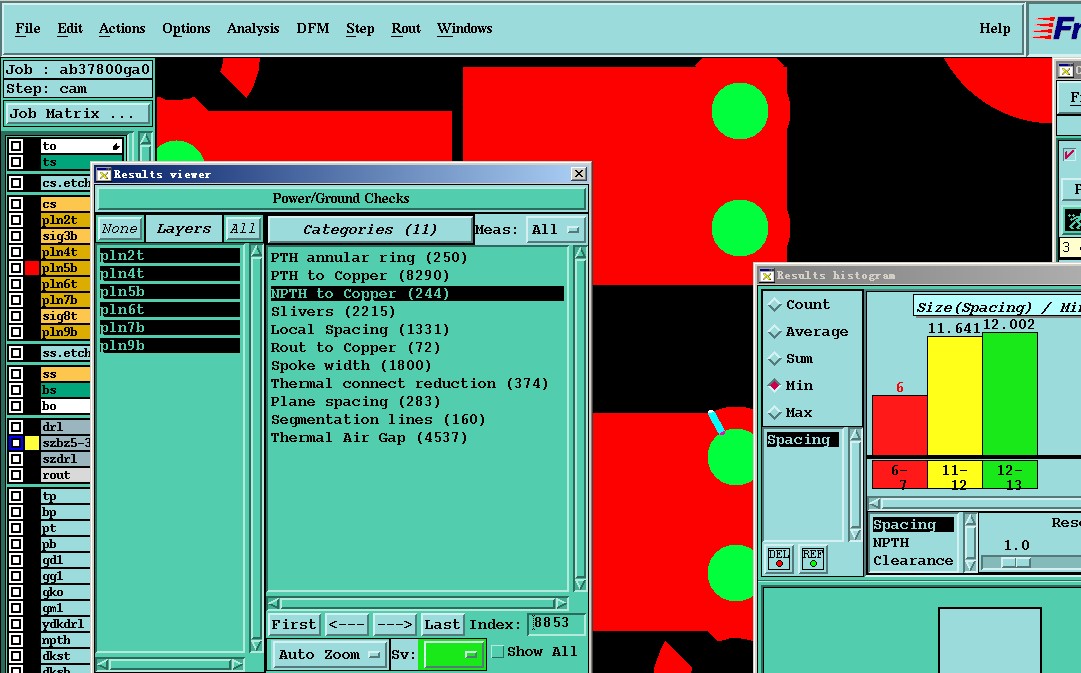Select Clearance in the histogram measurement list

[x=913, y=561]
